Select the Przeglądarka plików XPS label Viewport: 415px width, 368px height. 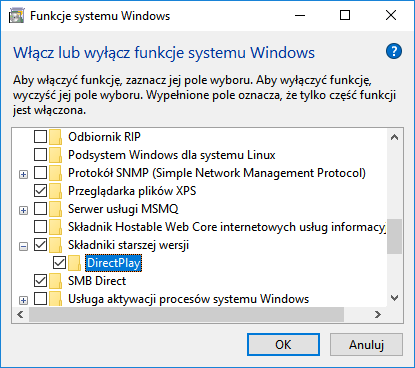[x=132, y=191]
